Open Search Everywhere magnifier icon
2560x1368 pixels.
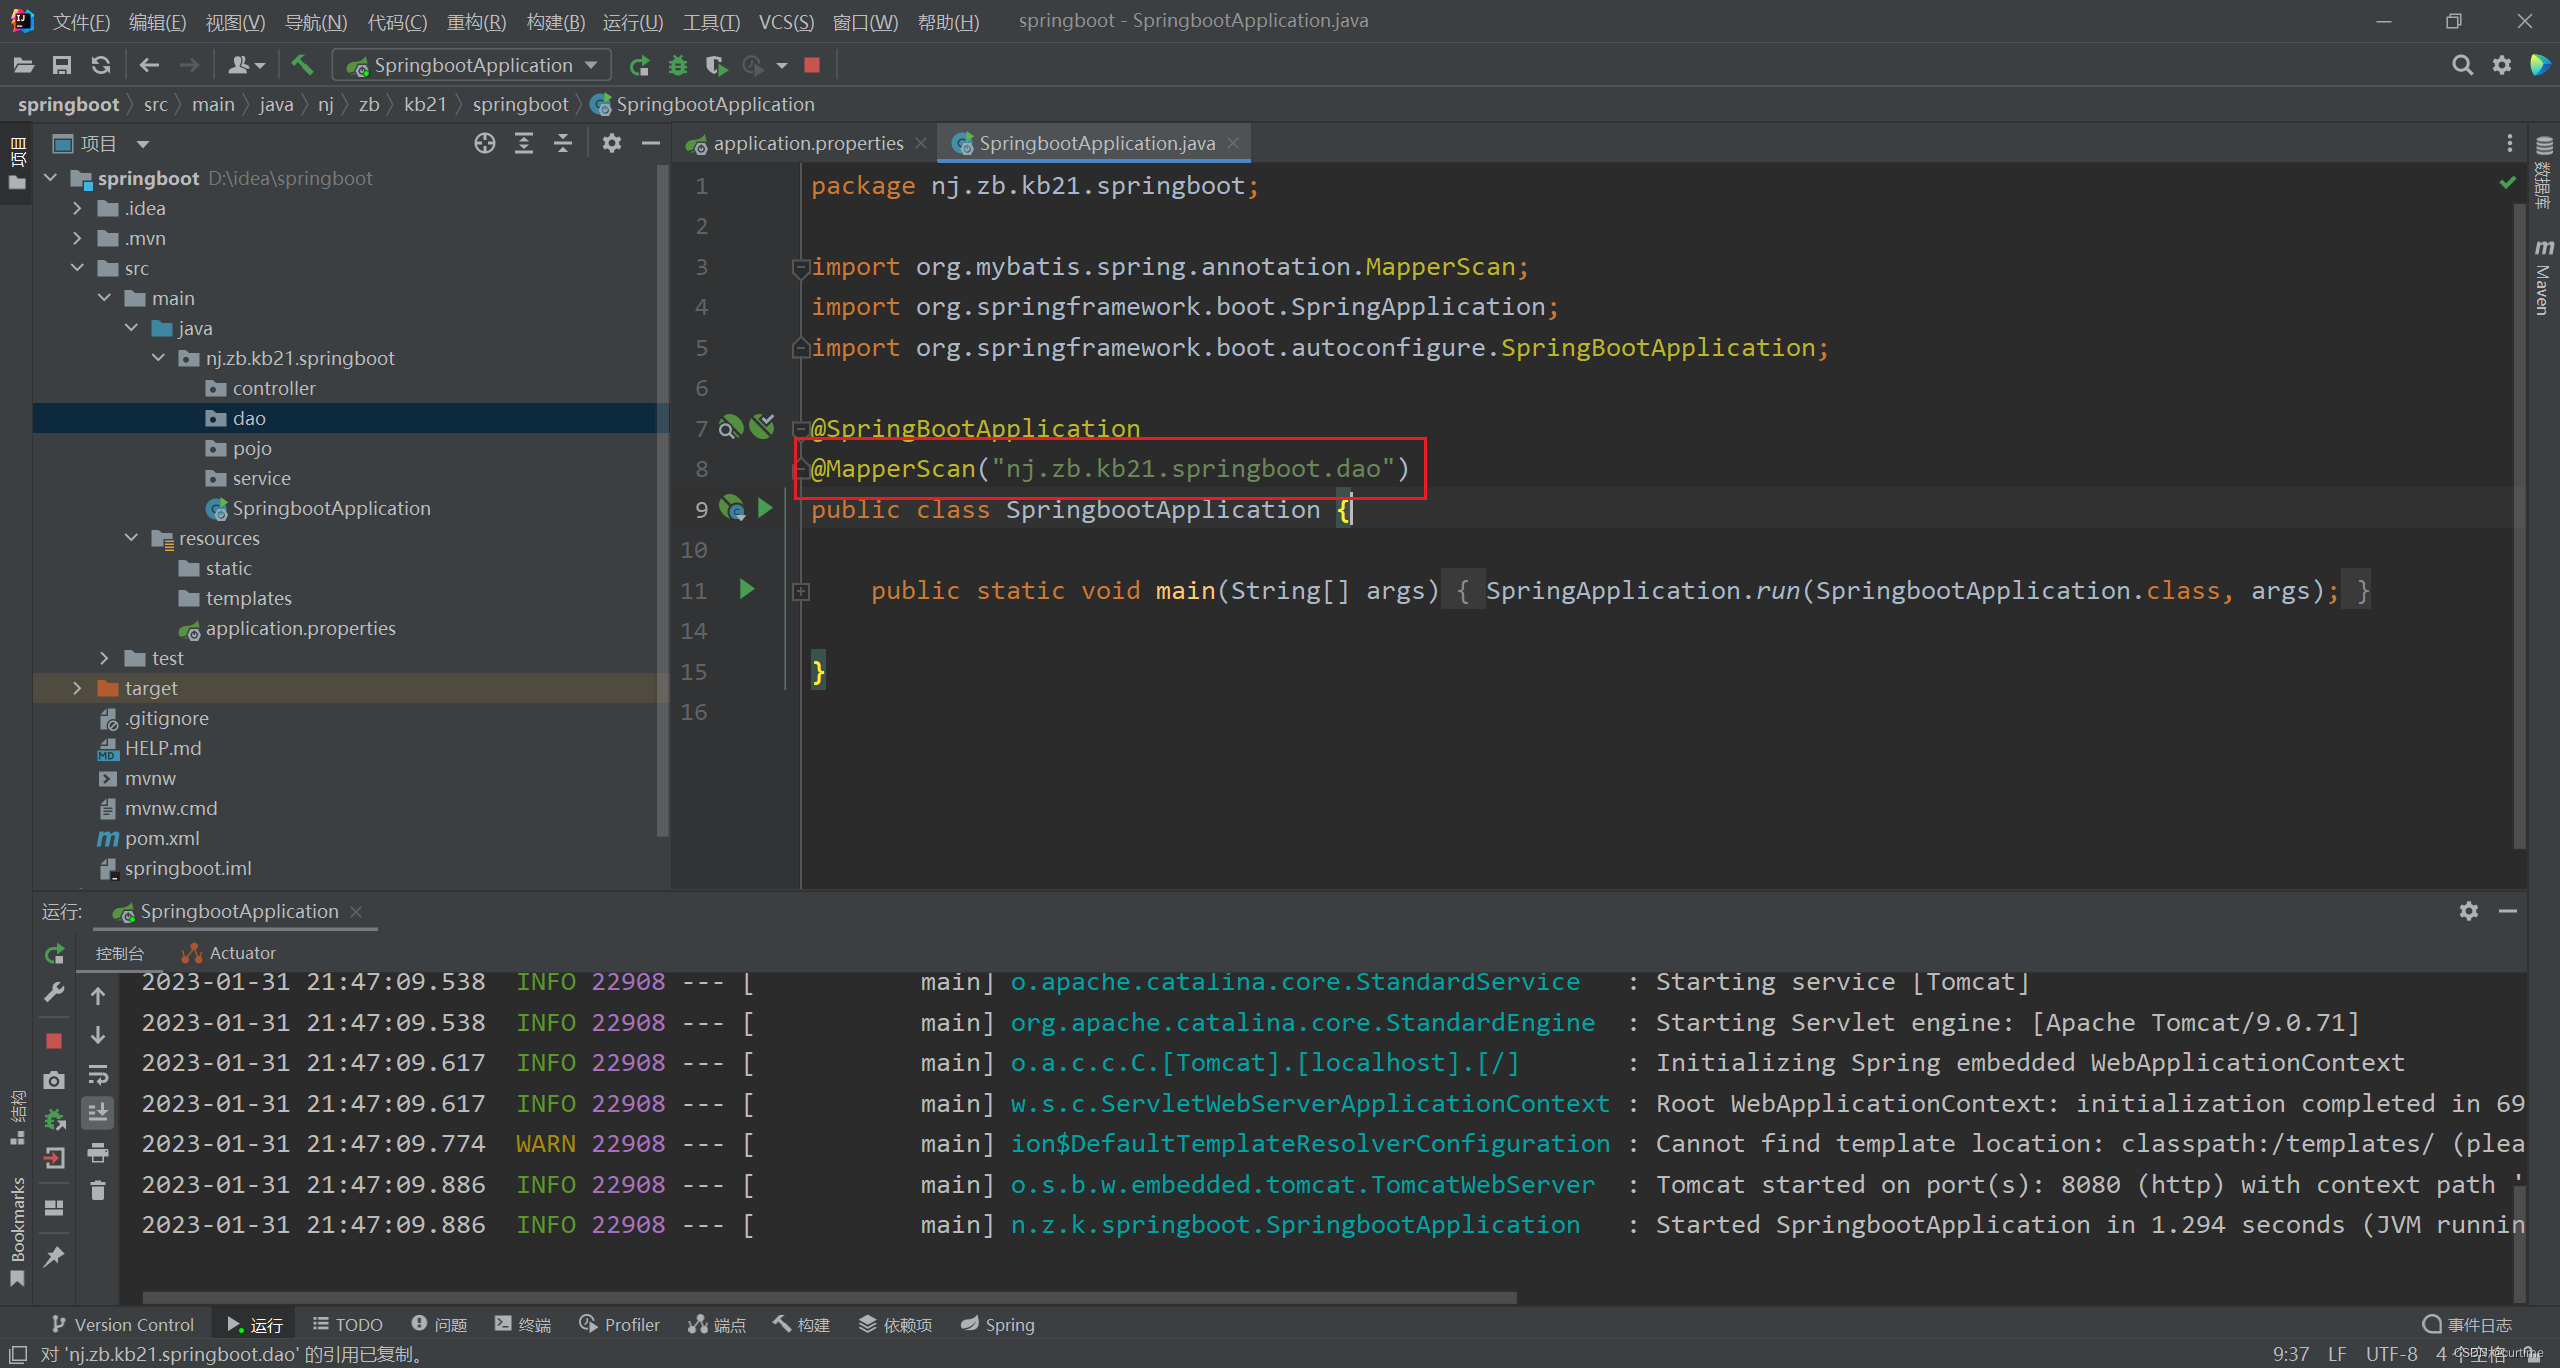(x=2462, y=64)
